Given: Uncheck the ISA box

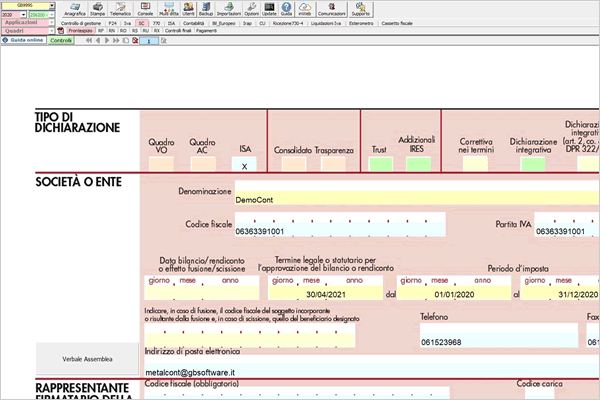Looking at the screenshot, I should click(x=244, y=164).
